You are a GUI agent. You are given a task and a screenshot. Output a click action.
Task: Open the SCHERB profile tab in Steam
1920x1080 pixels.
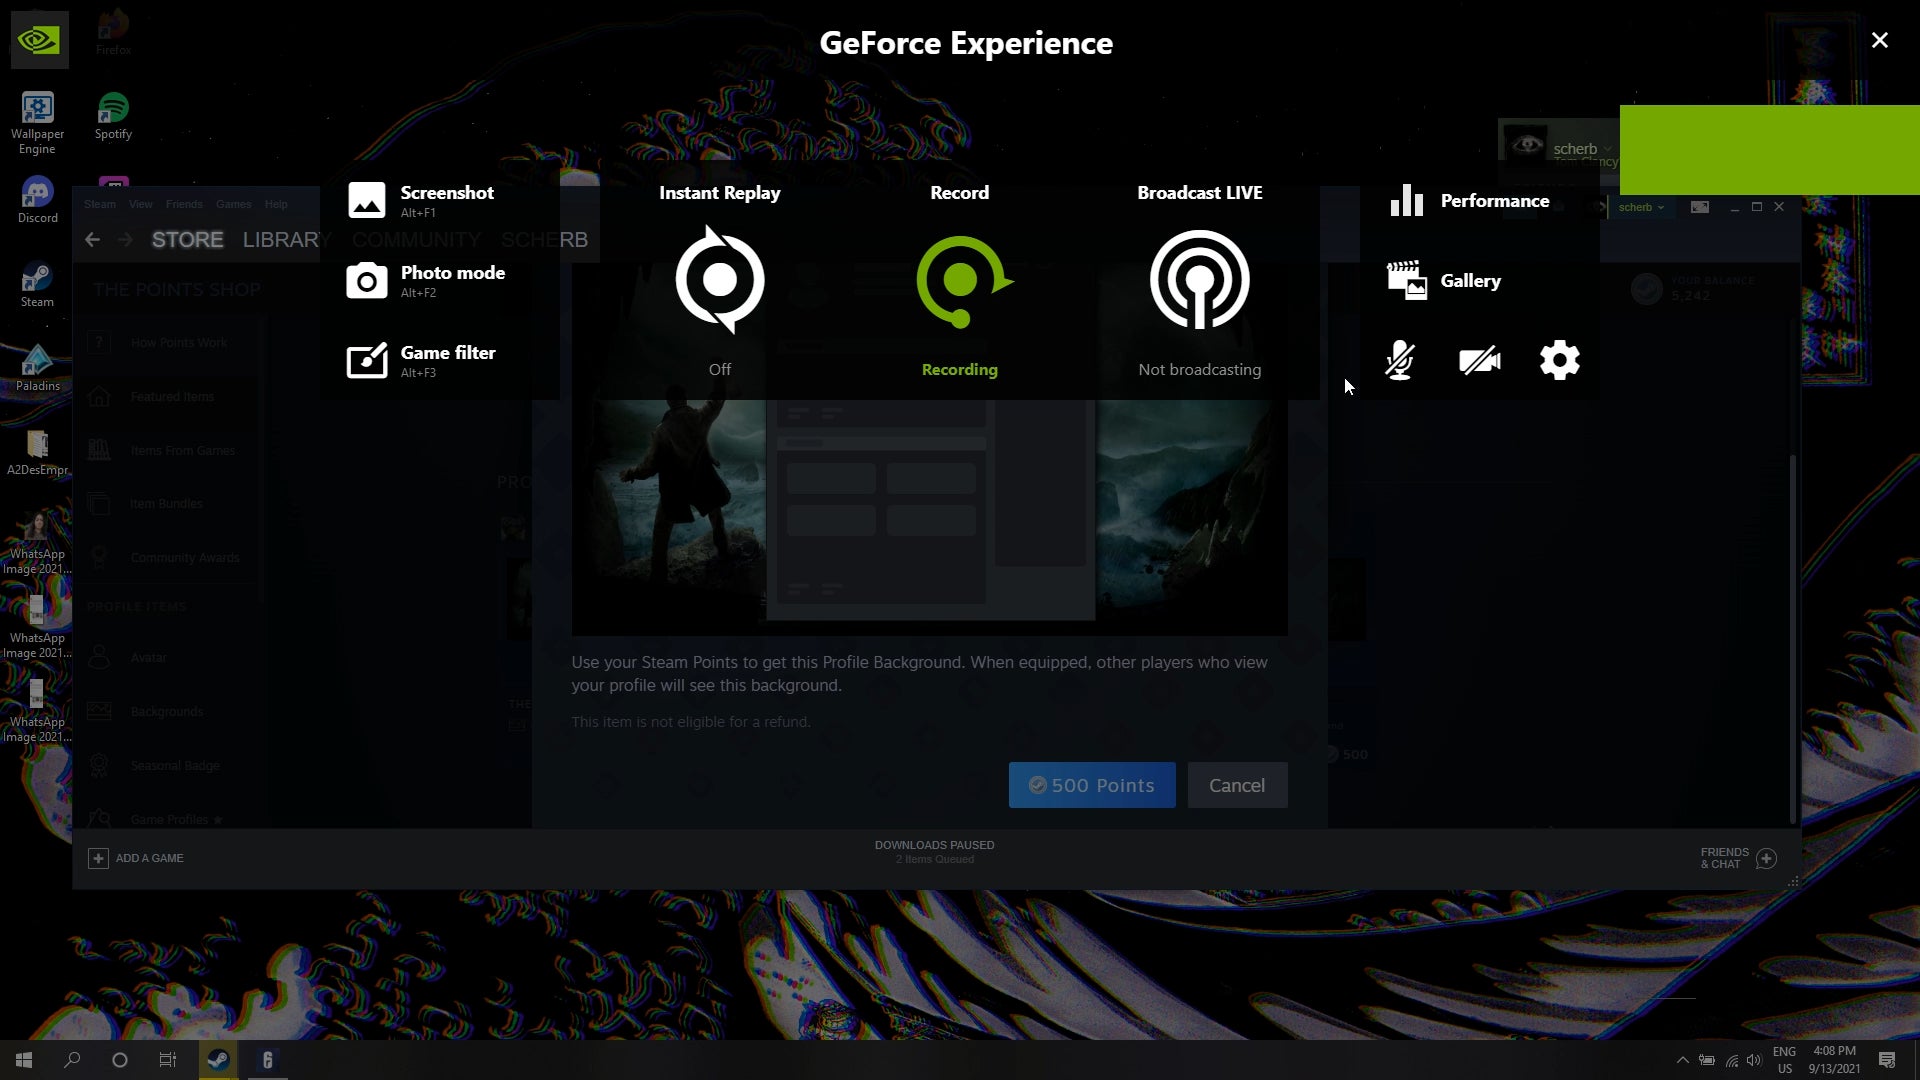pos(544,240)
